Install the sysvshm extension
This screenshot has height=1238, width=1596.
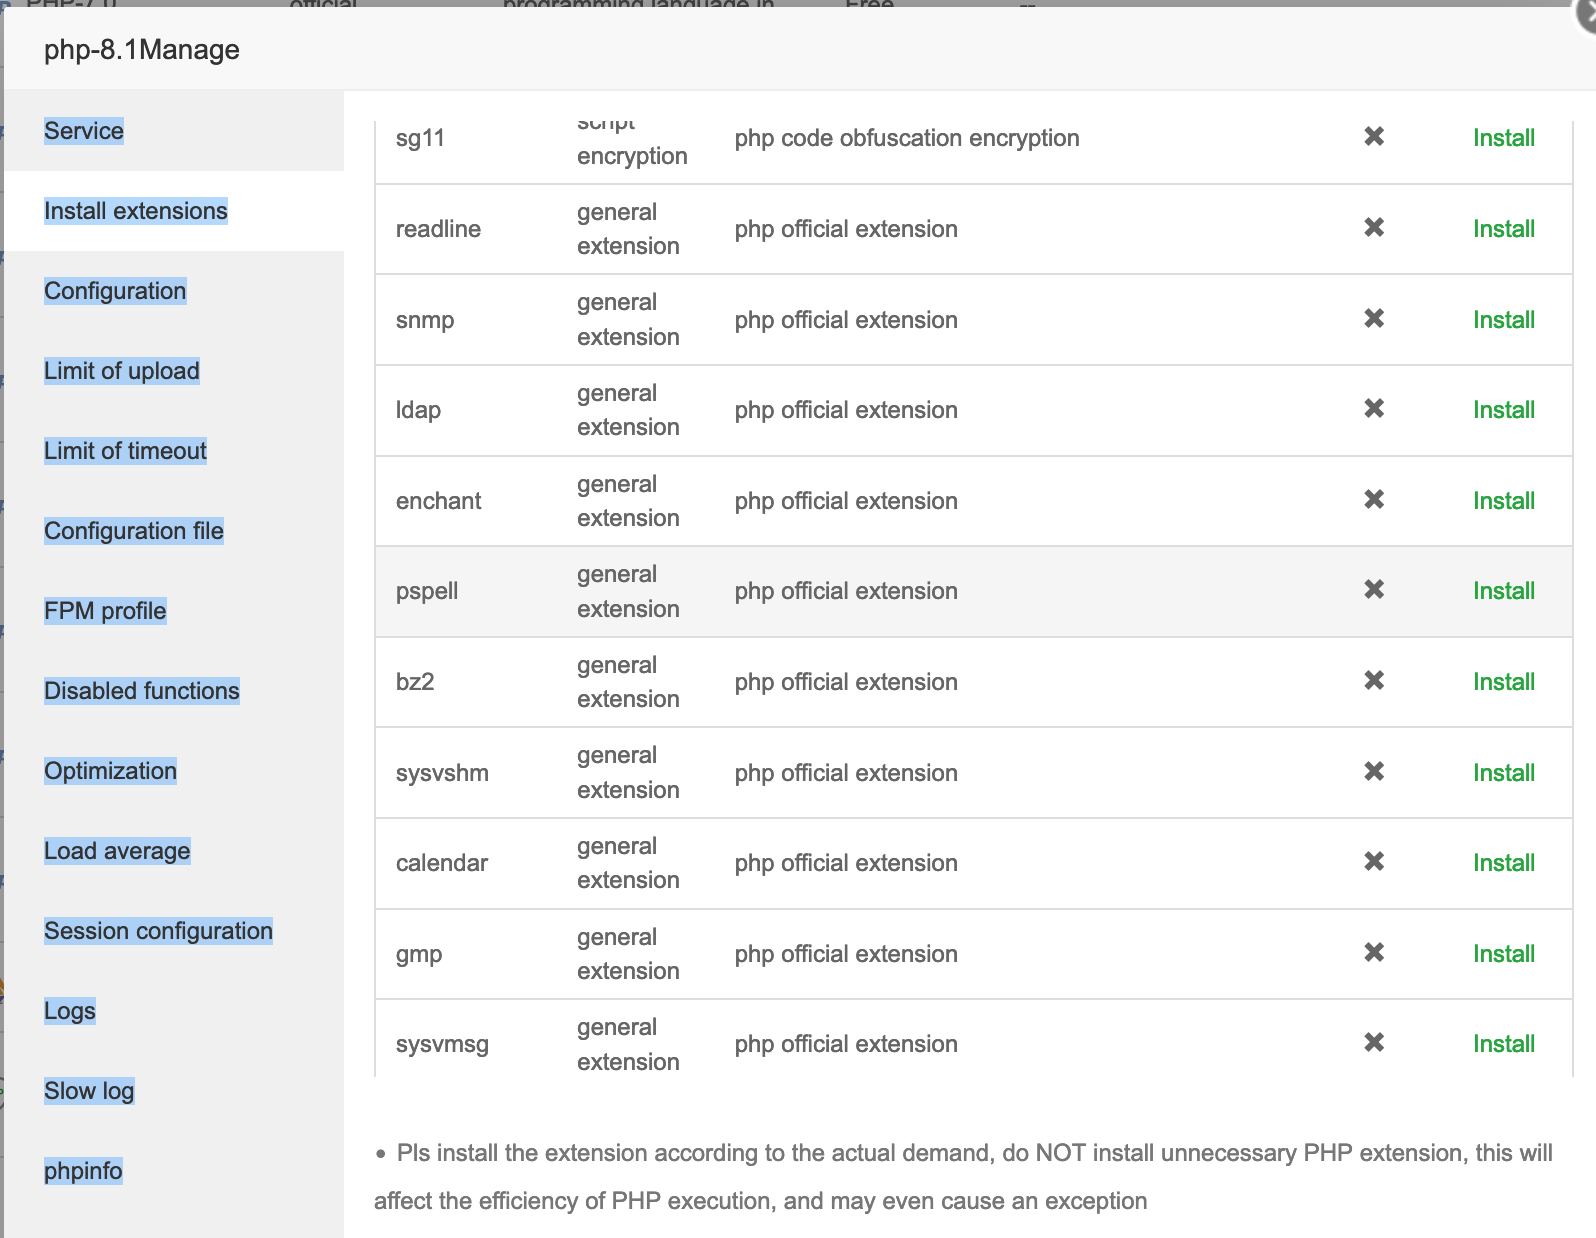click(x=1503, y=773)
